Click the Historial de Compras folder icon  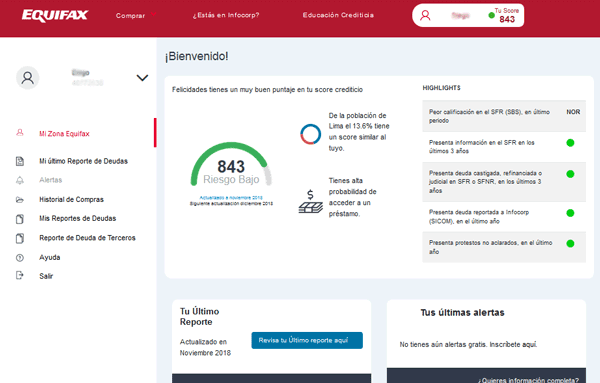point(20,199)
